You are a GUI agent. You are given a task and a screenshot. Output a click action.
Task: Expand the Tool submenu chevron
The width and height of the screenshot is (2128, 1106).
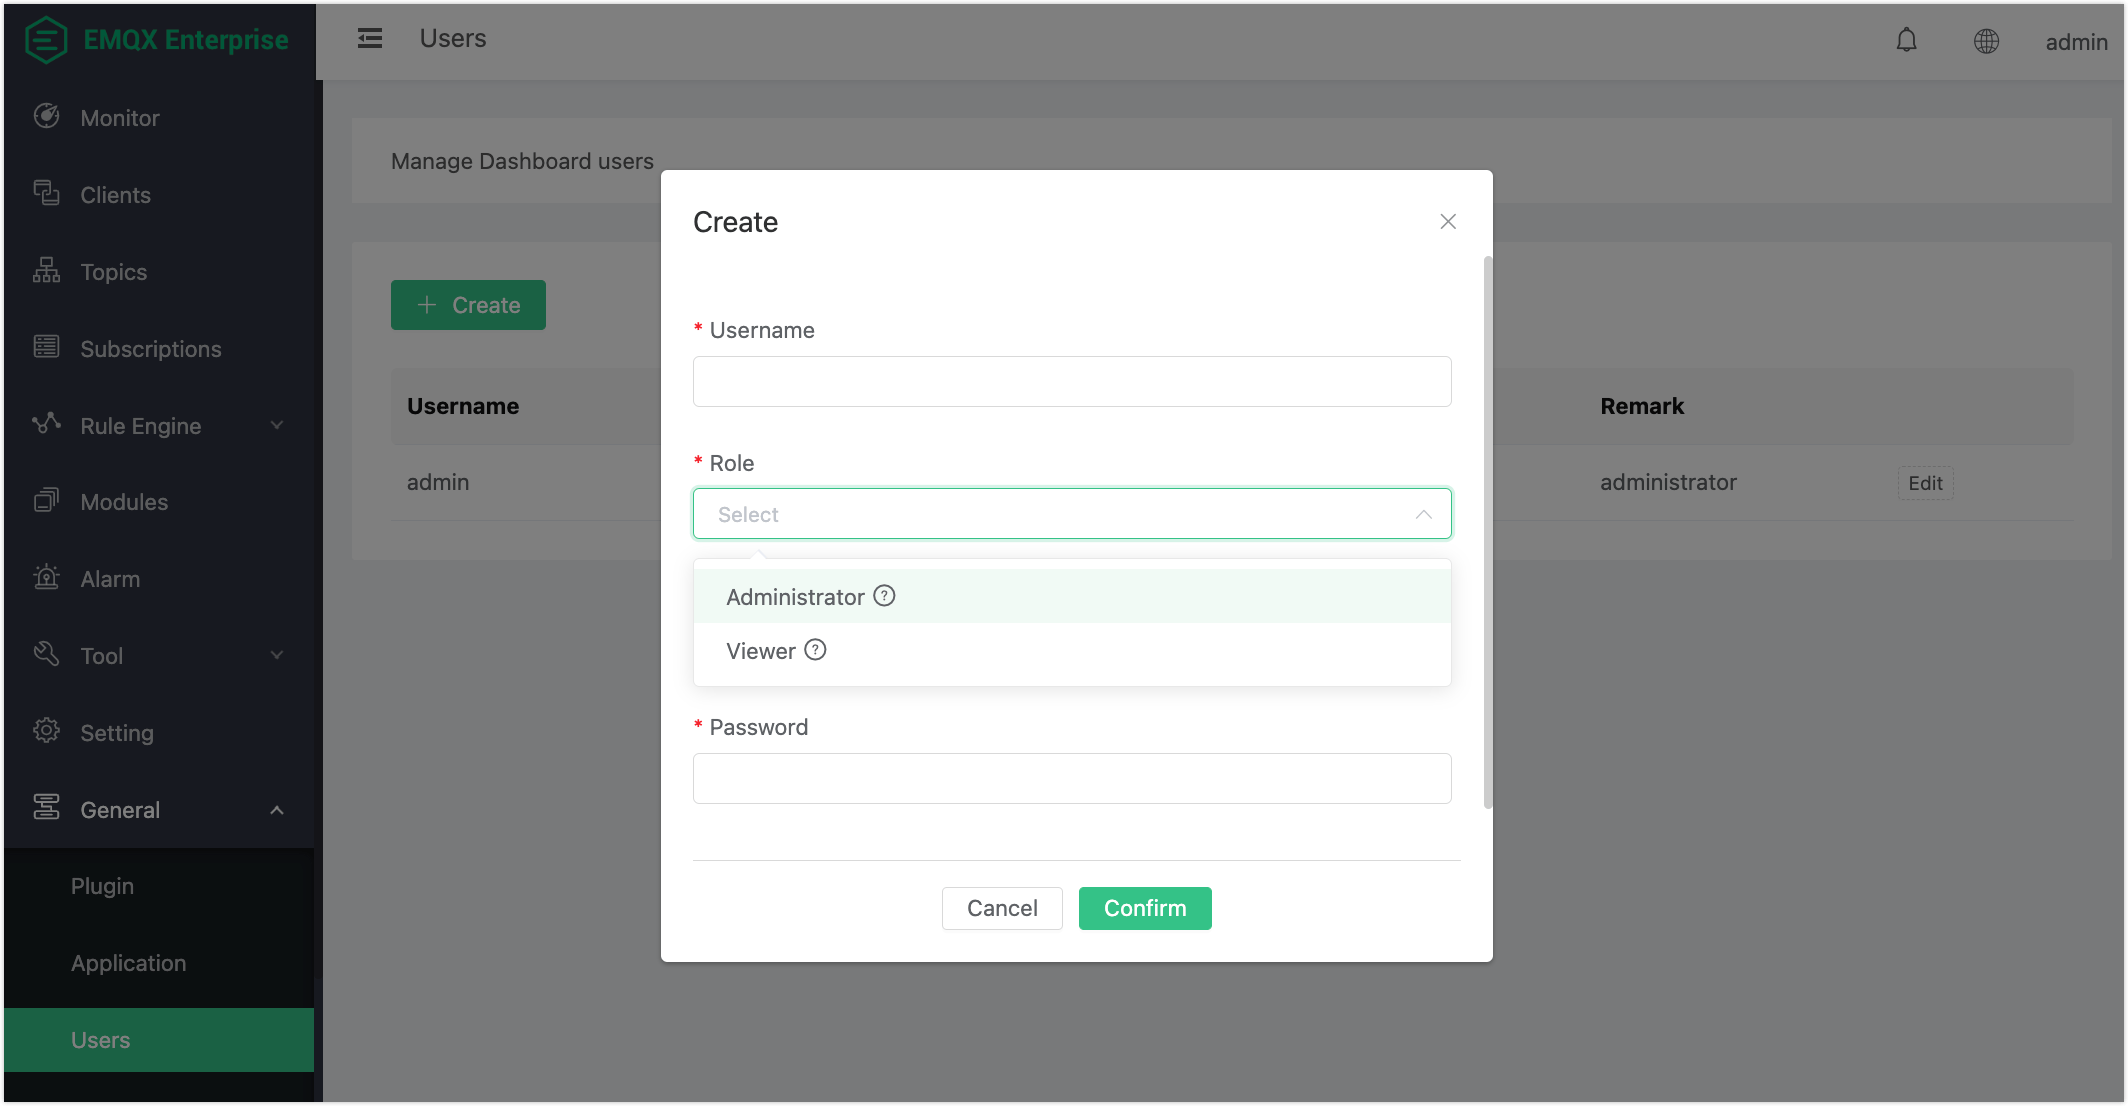pyautogui.click(x=277, y=655)
